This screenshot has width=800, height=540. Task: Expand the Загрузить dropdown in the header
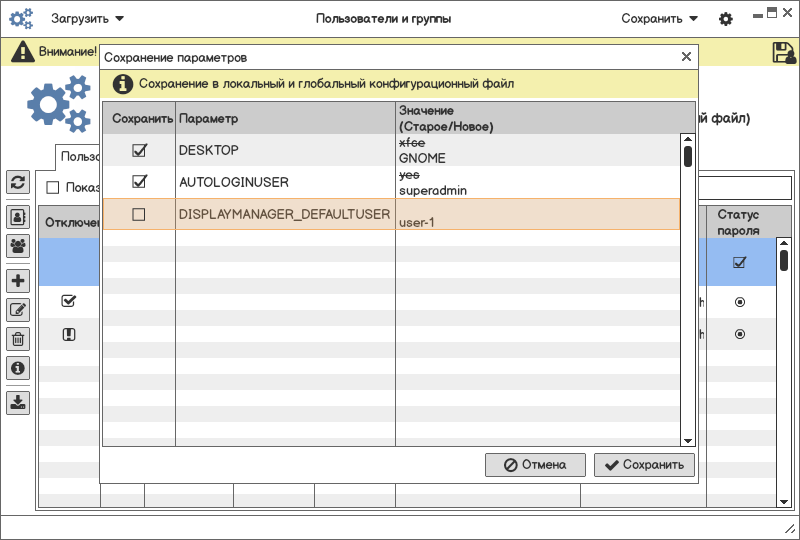point(88,19)
